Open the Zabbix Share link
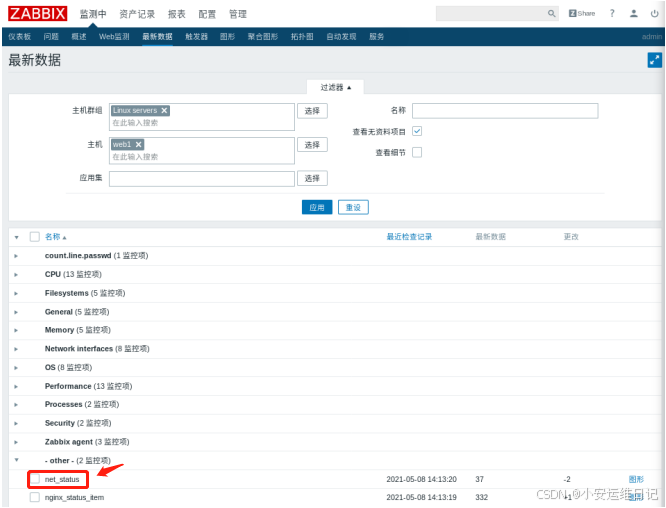The height and width of the screenshot is (508, 666). 582,14
